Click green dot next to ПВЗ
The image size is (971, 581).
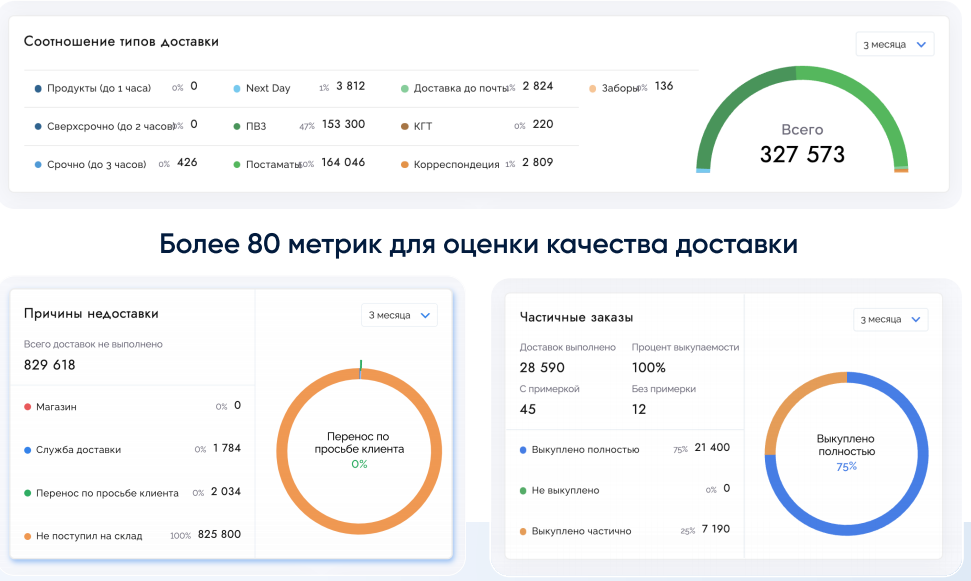(237, 127)
